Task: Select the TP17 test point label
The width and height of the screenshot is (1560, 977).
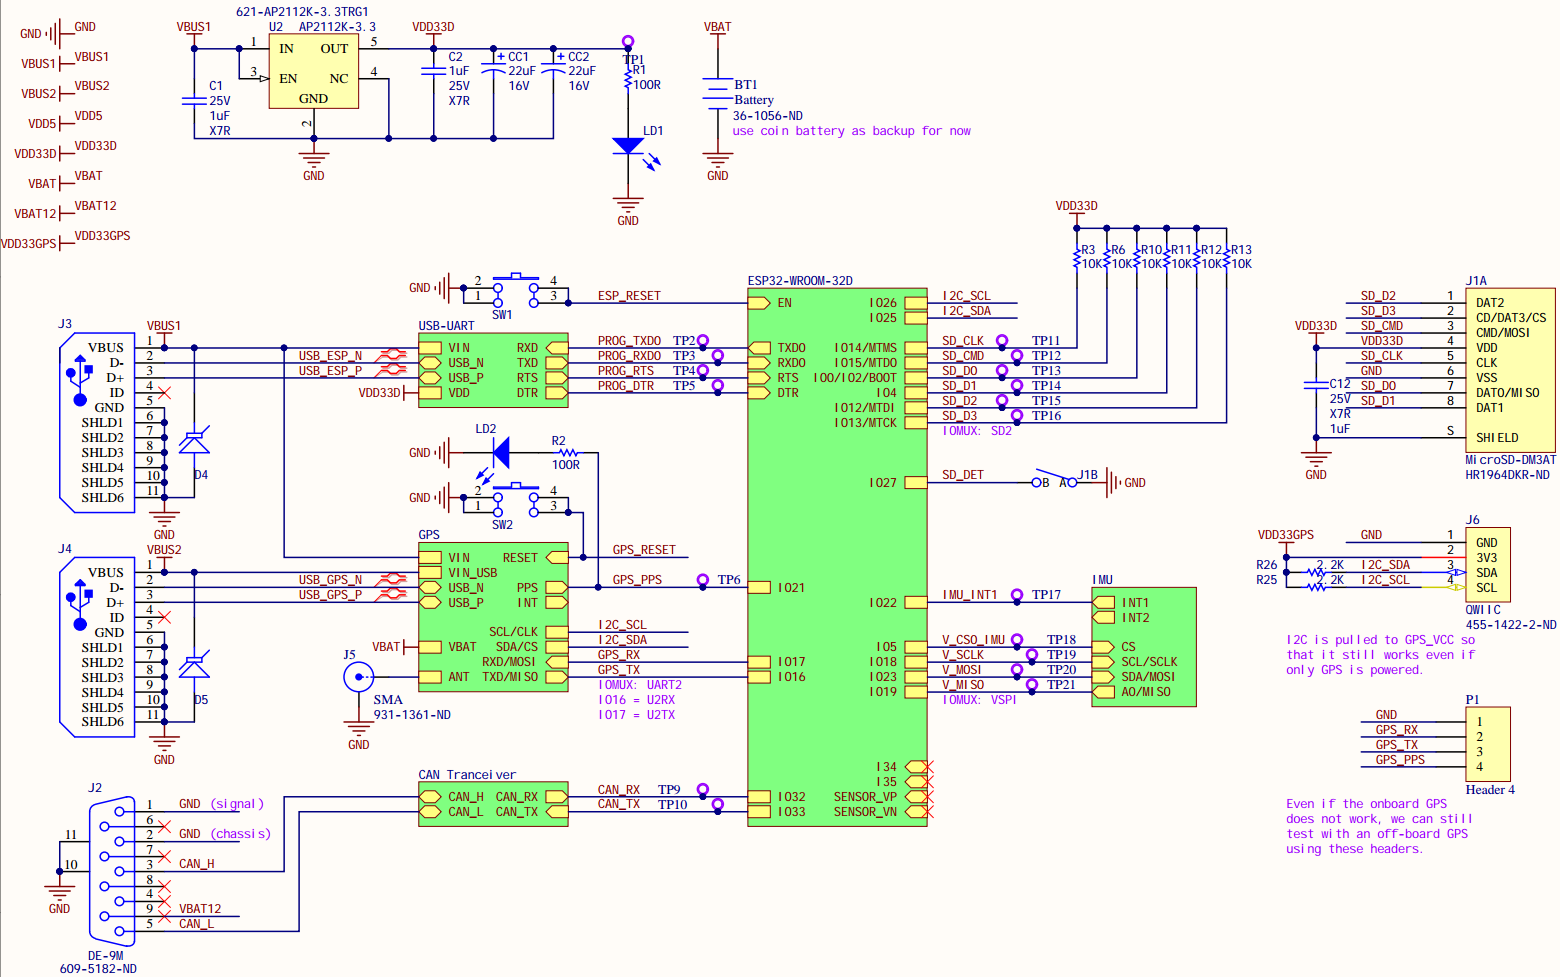Action: click(1046, 595)
